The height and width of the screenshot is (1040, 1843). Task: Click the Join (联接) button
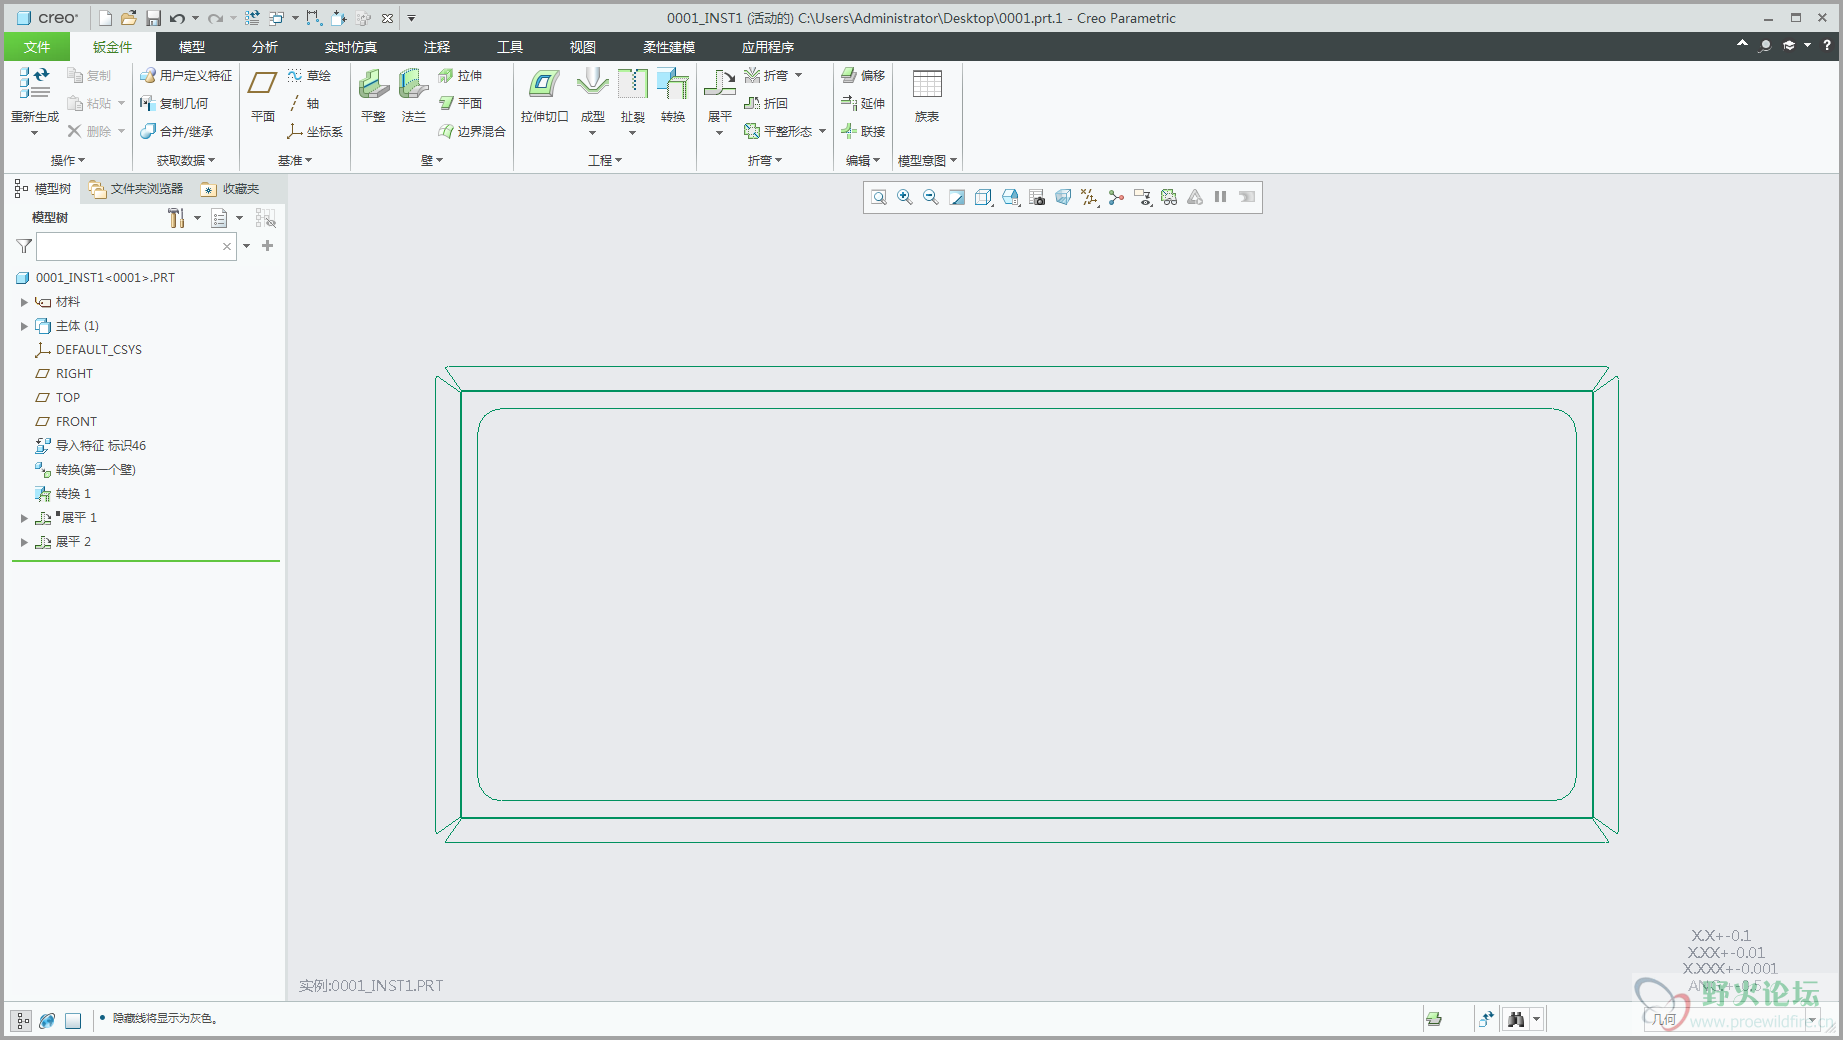[x=864, y=131]
